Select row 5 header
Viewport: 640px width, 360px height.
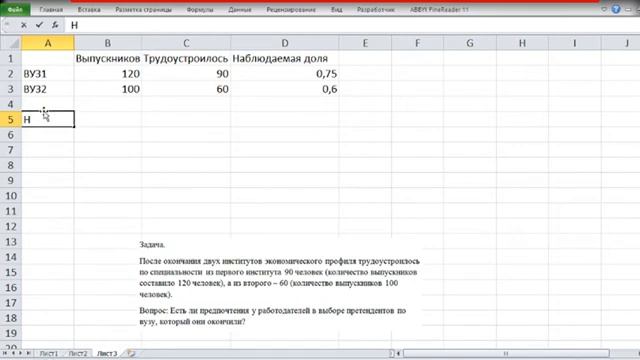coord(11,120)
